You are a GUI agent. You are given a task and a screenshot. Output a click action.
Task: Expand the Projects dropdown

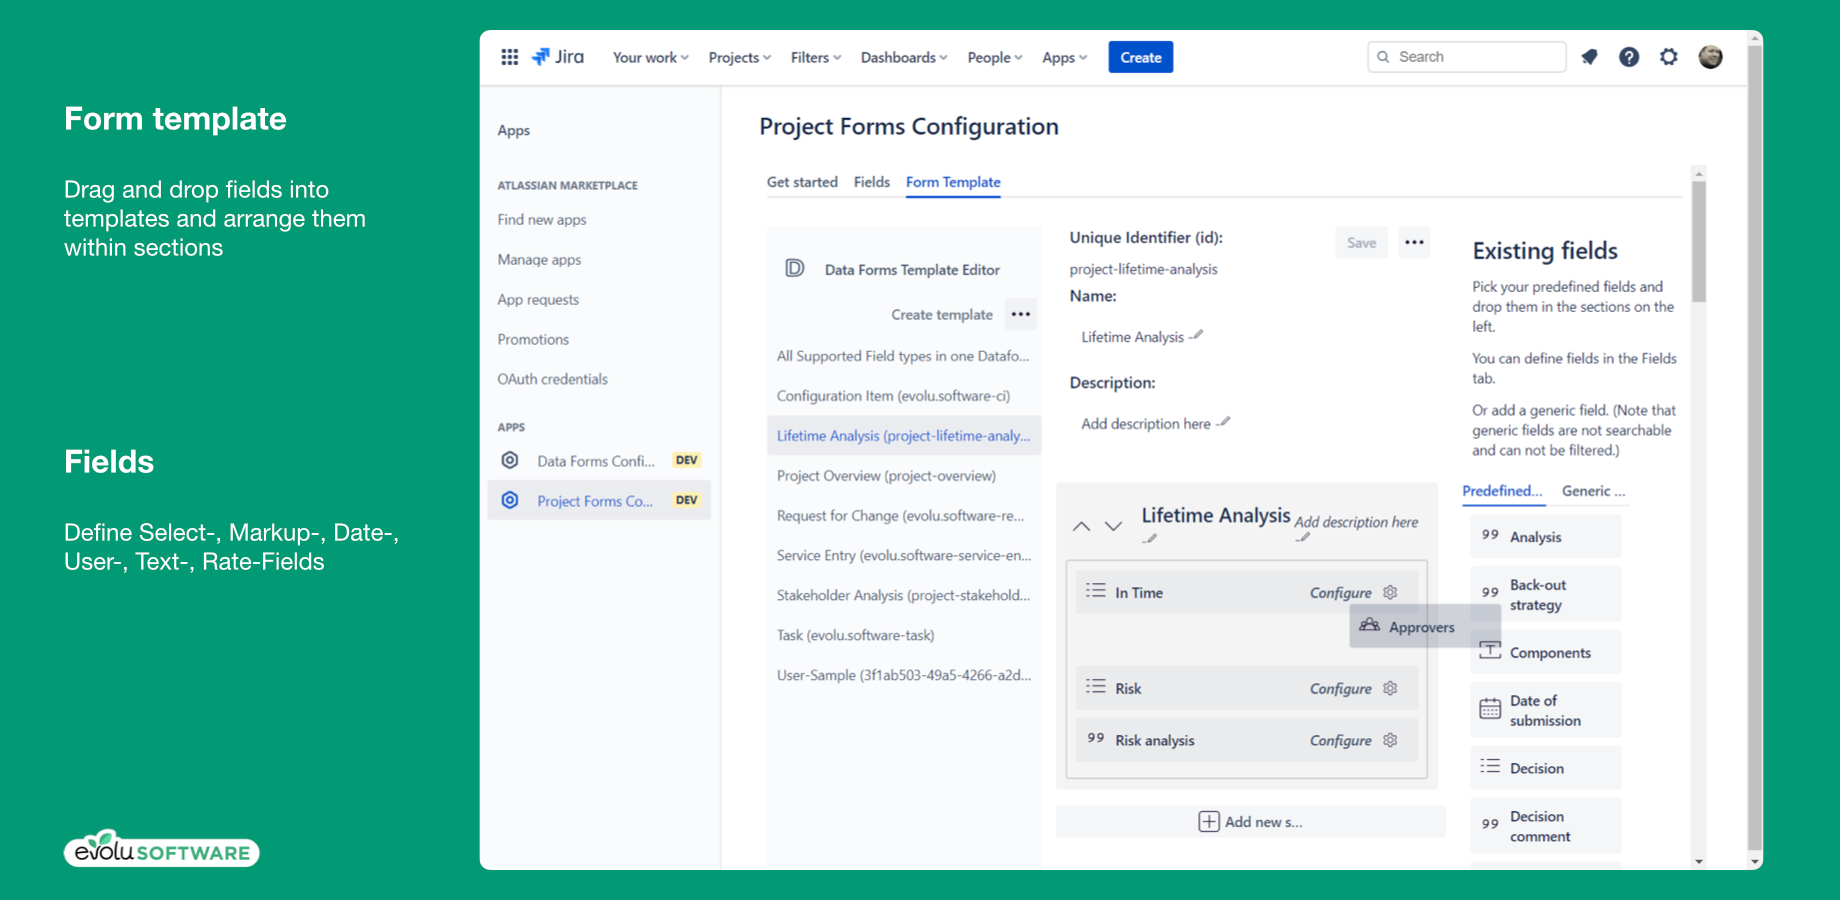[740, 57]
